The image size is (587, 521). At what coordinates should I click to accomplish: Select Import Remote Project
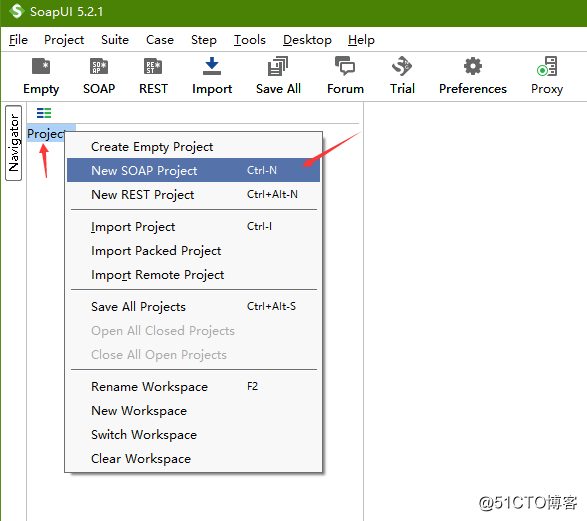pos(193,275)
